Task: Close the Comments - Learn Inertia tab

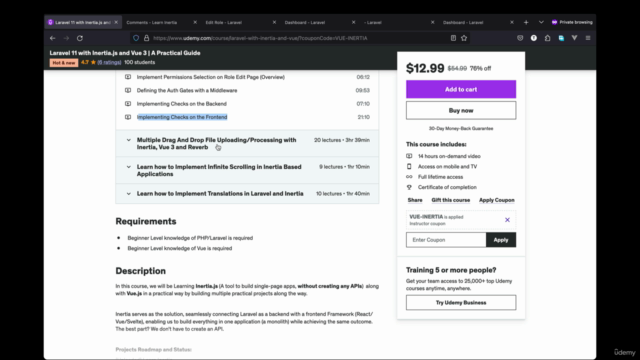Action: click(x=195, y=22)
